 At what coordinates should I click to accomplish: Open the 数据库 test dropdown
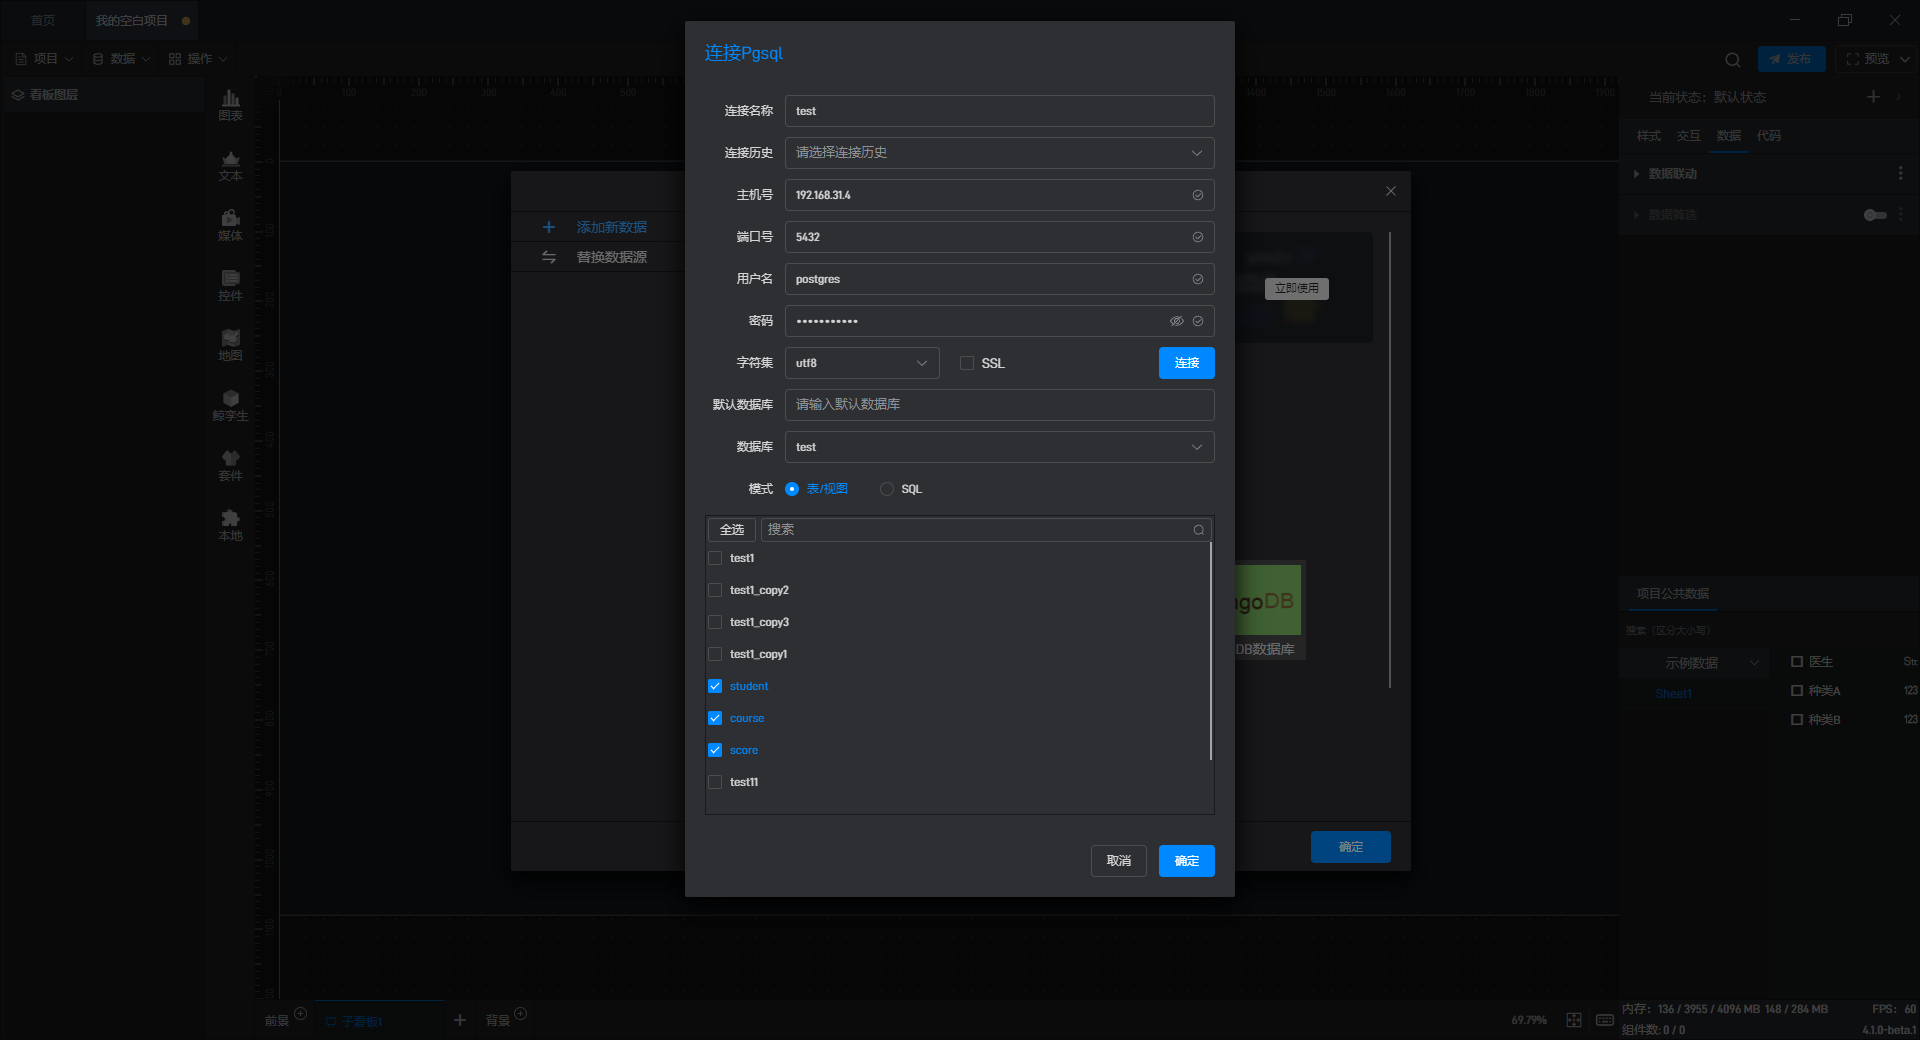[x=1000, y=447]
